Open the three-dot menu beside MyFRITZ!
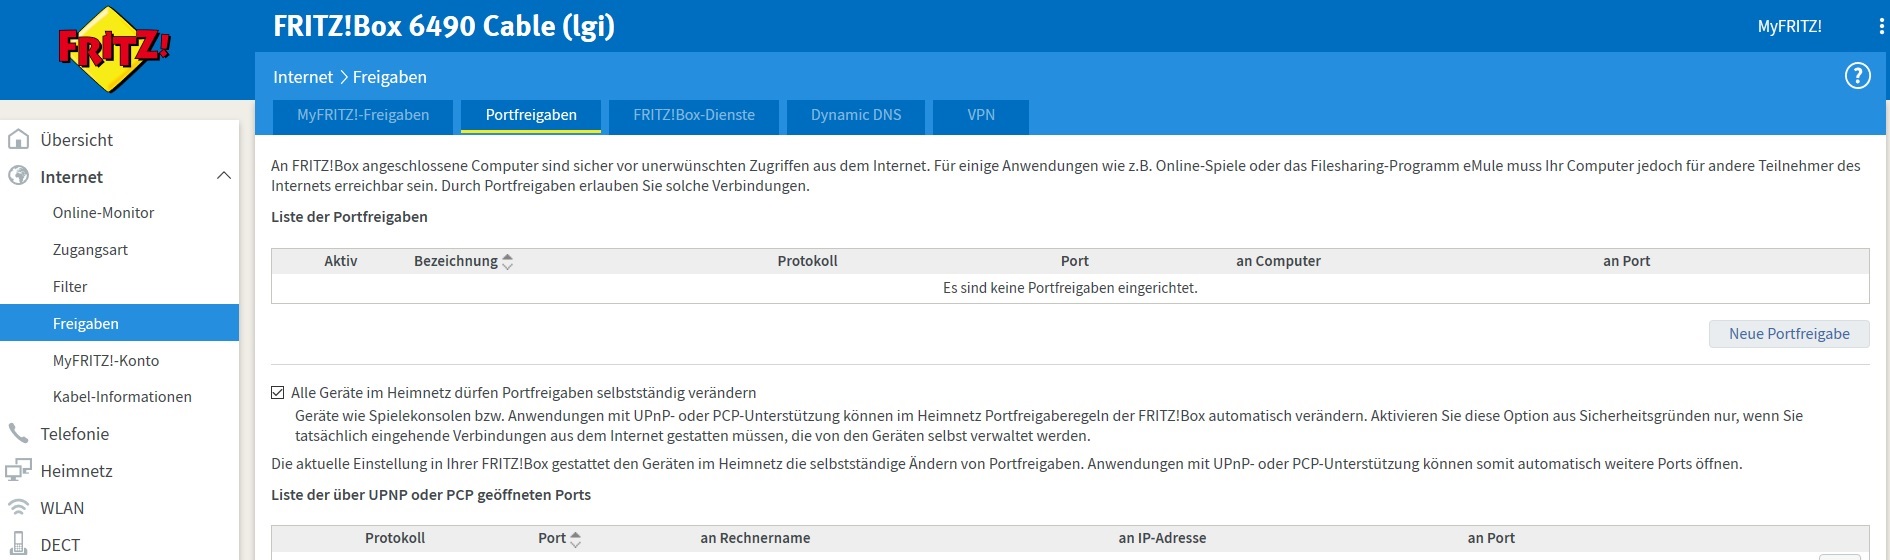This screenshot has width=1890, height=560. click(1881, 27)
